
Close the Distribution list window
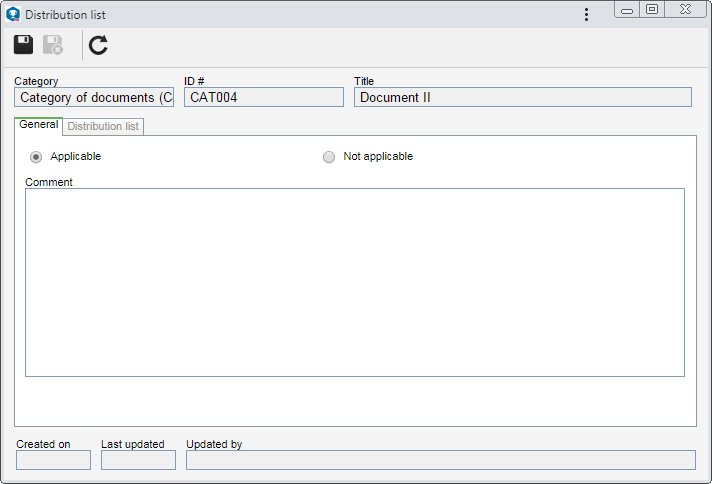click(685, 10)
